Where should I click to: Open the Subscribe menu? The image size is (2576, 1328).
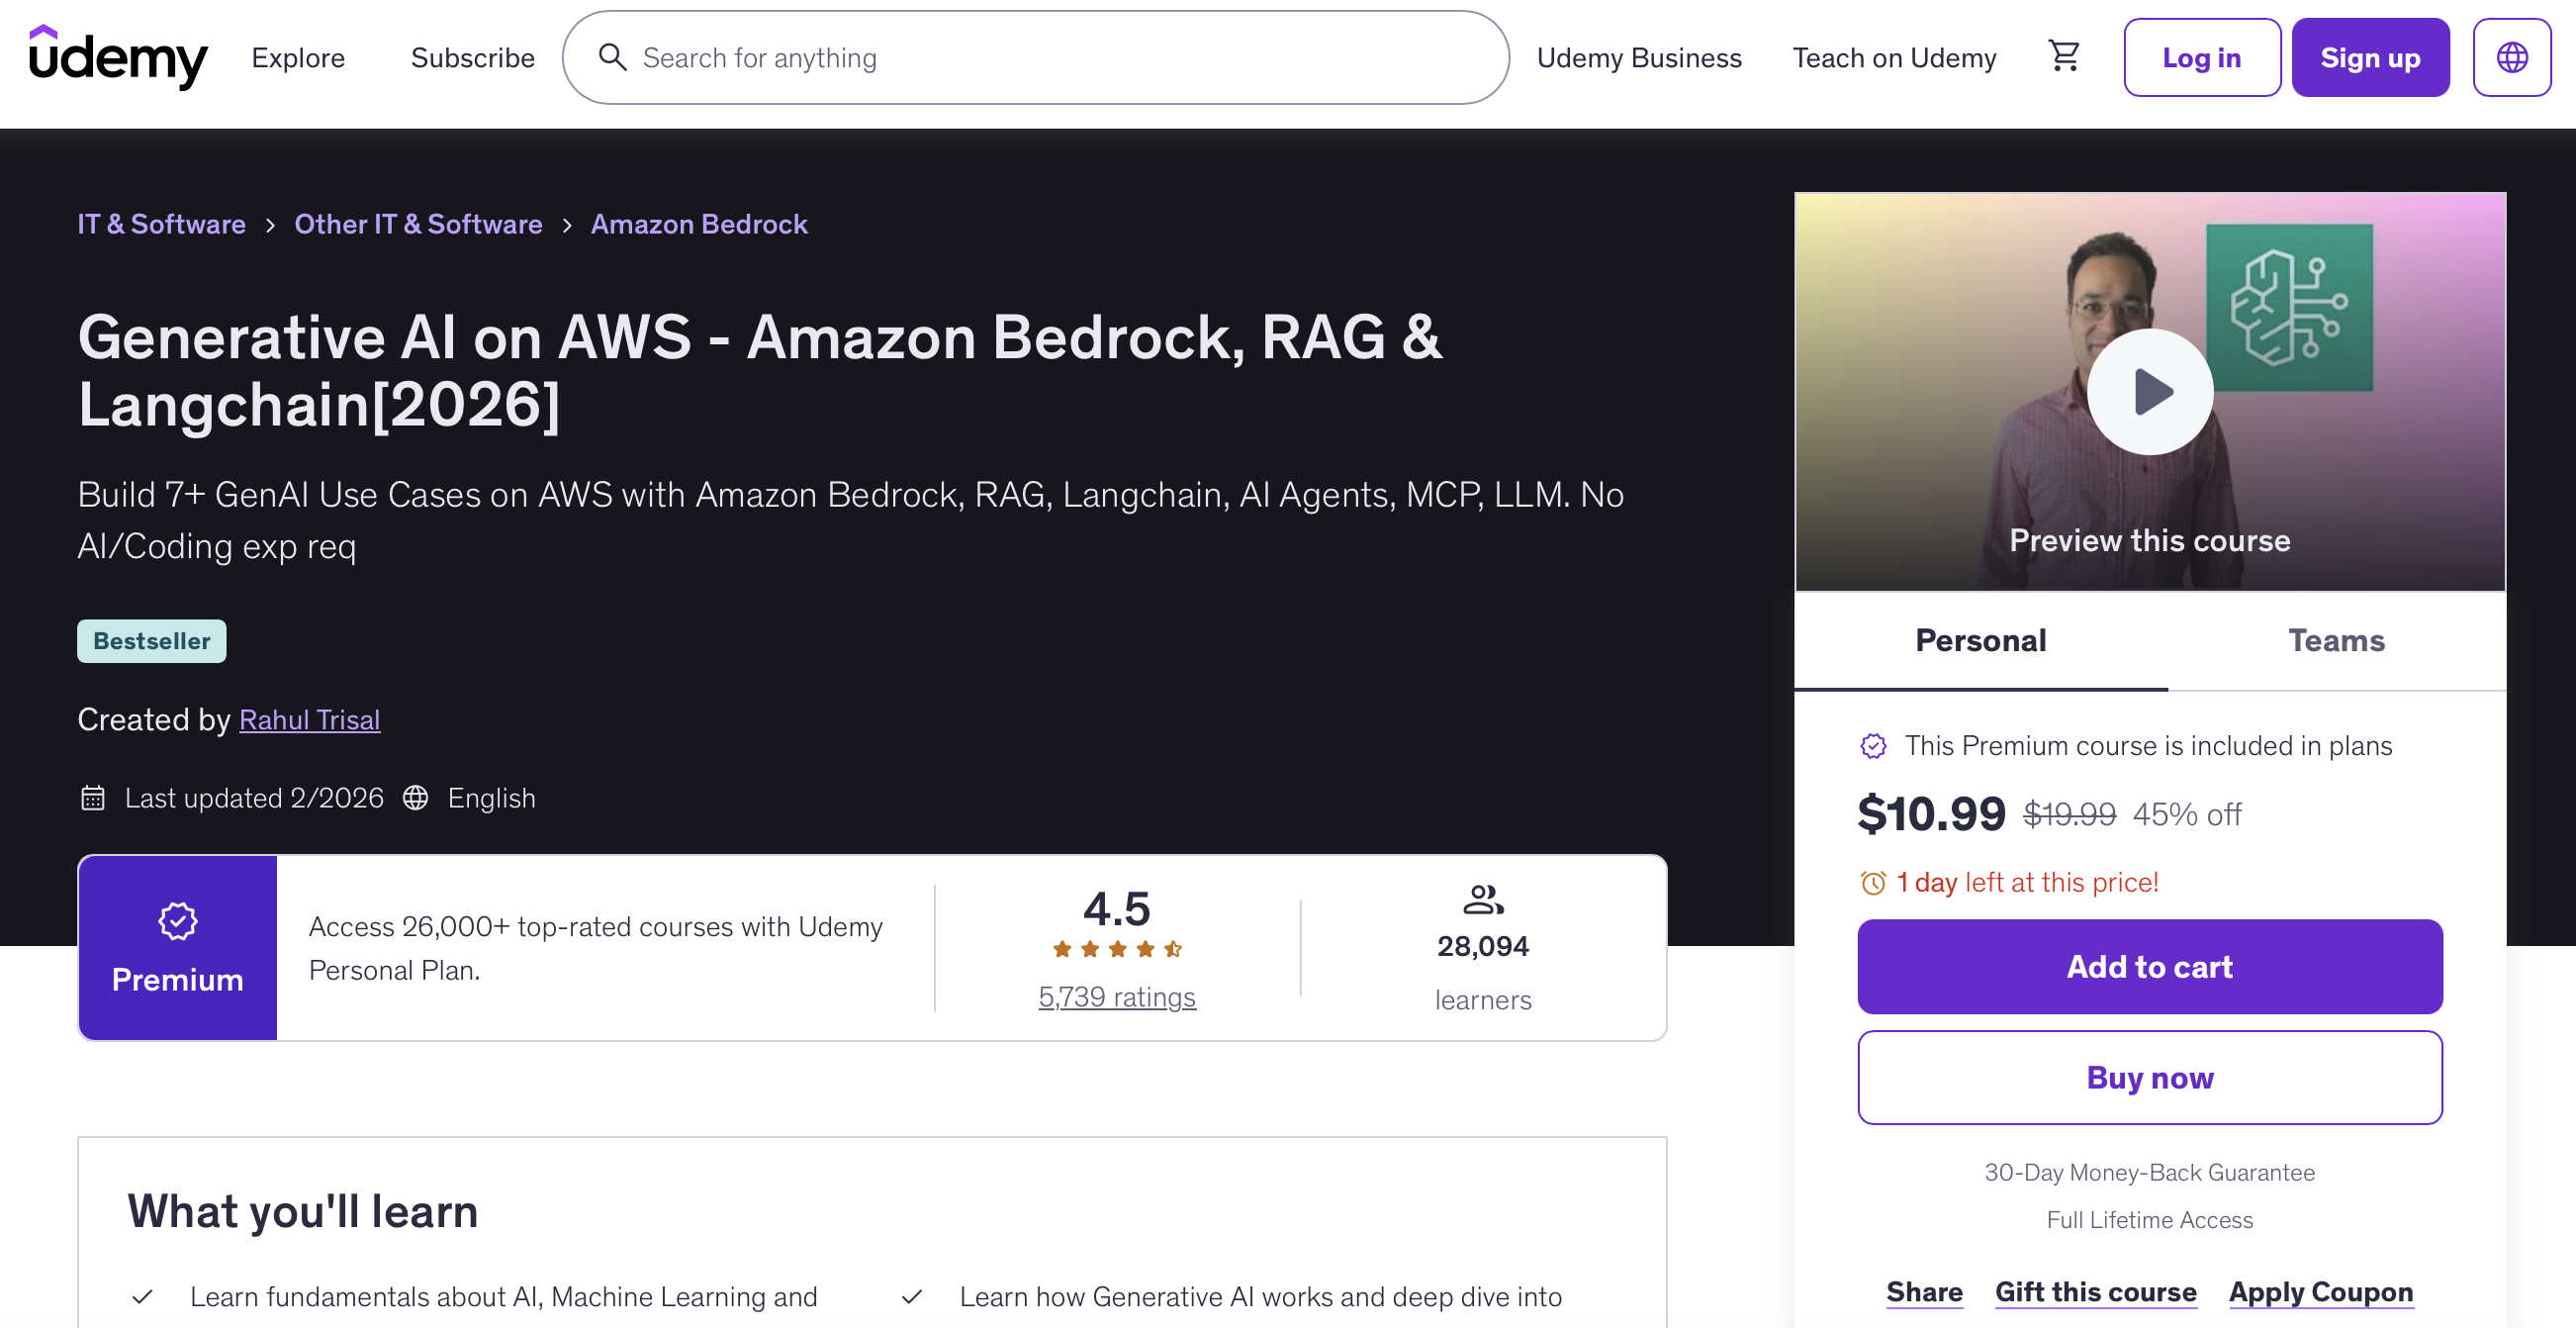(x=472, y=57)
